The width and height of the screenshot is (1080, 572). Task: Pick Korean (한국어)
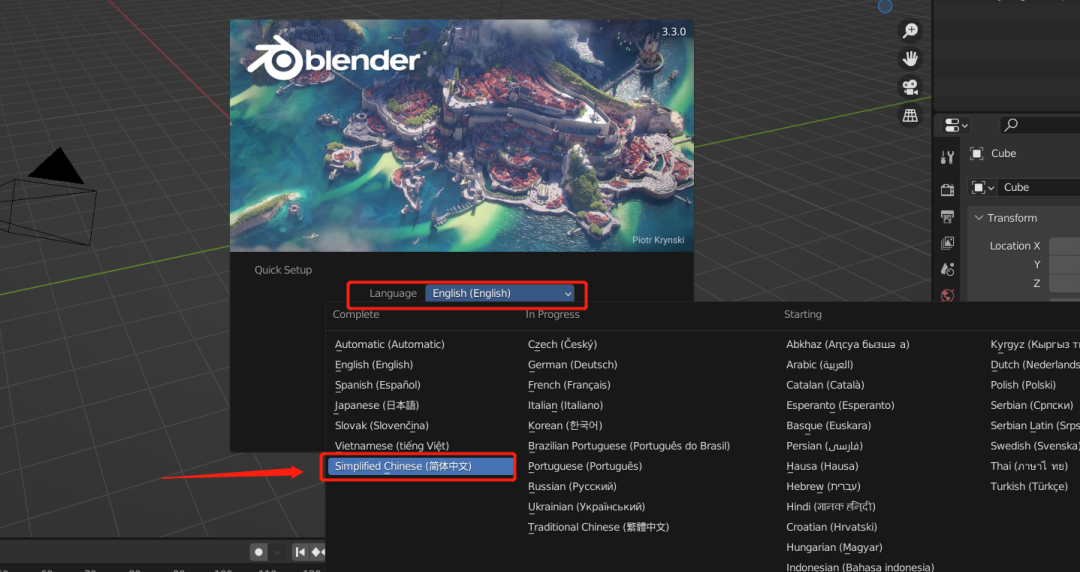pos(565,426)
